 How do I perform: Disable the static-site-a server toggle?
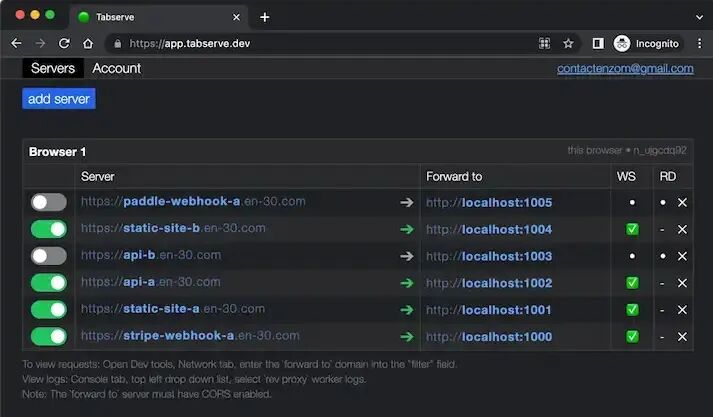(49, 310)
